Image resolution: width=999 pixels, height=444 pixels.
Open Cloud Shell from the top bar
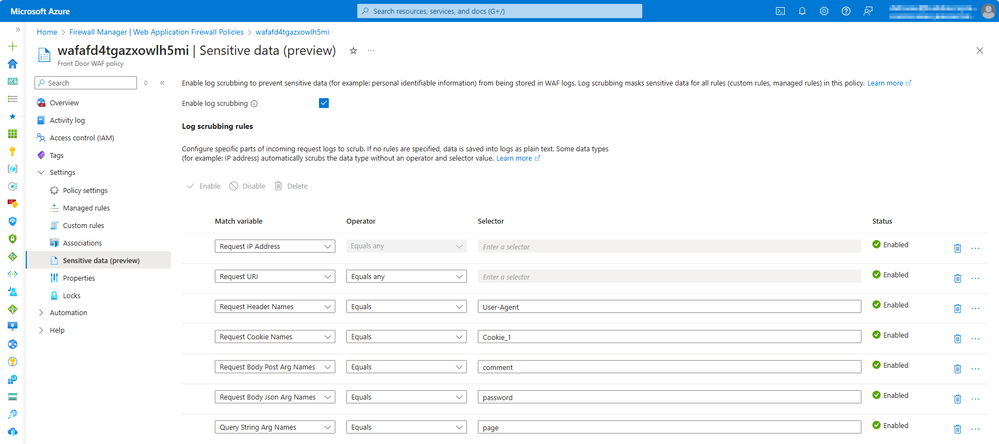[x=780, y=11]
